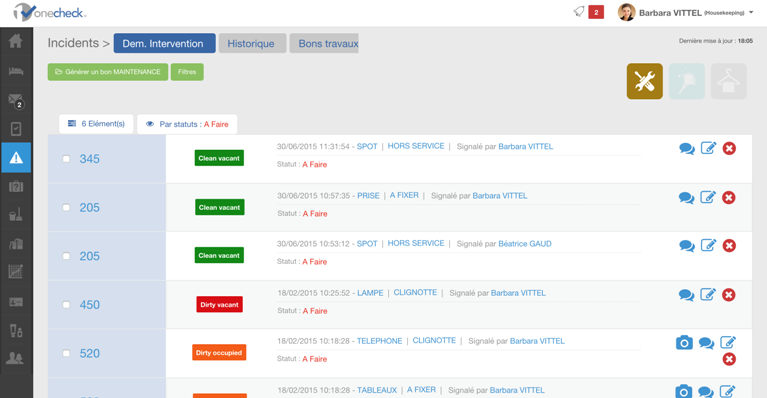
Task: Open comments for room 345 incident
Action: click(687, 149)
